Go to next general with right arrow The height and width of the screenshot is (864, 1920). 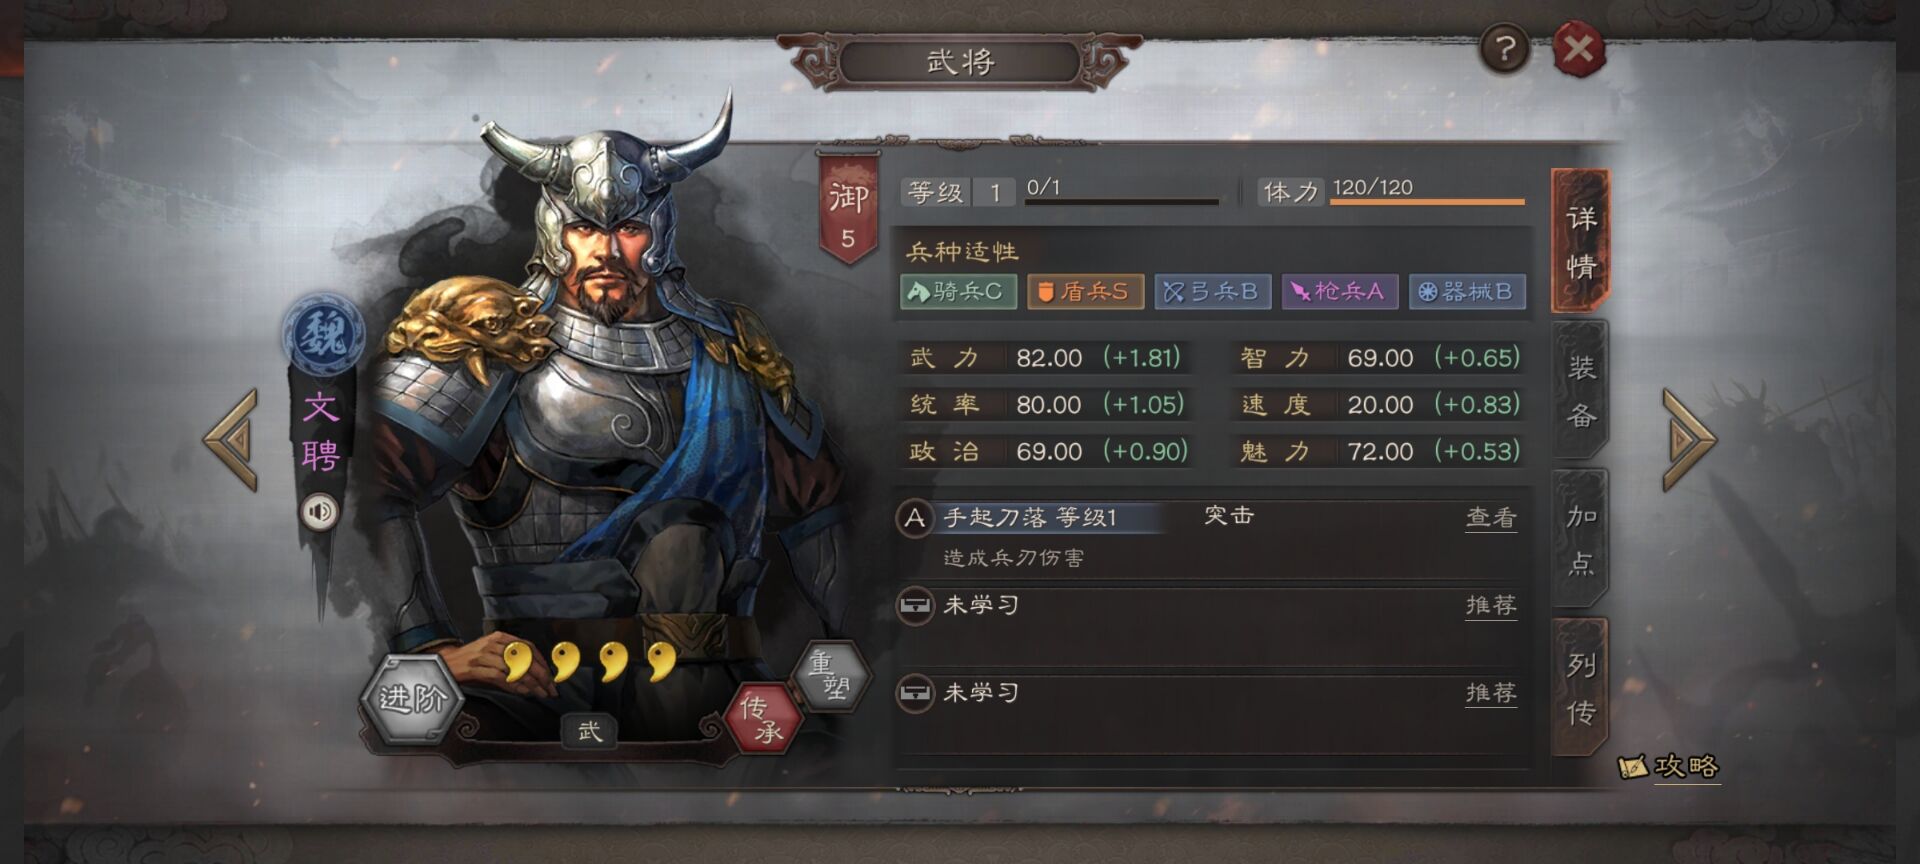pyautogui.click(x=1689, y=440)
